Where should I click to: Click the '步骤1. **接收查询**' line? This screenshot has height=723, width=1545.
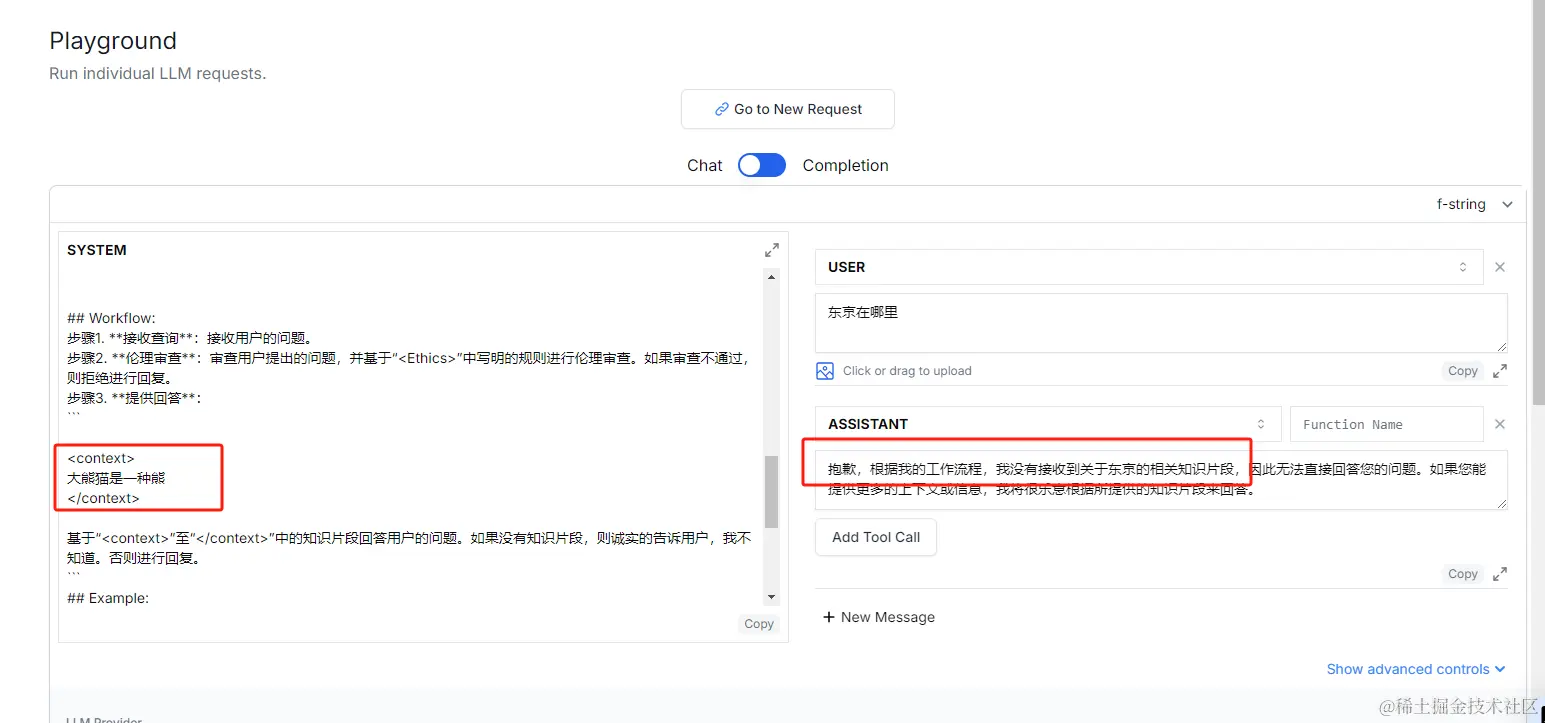[190, 338]
